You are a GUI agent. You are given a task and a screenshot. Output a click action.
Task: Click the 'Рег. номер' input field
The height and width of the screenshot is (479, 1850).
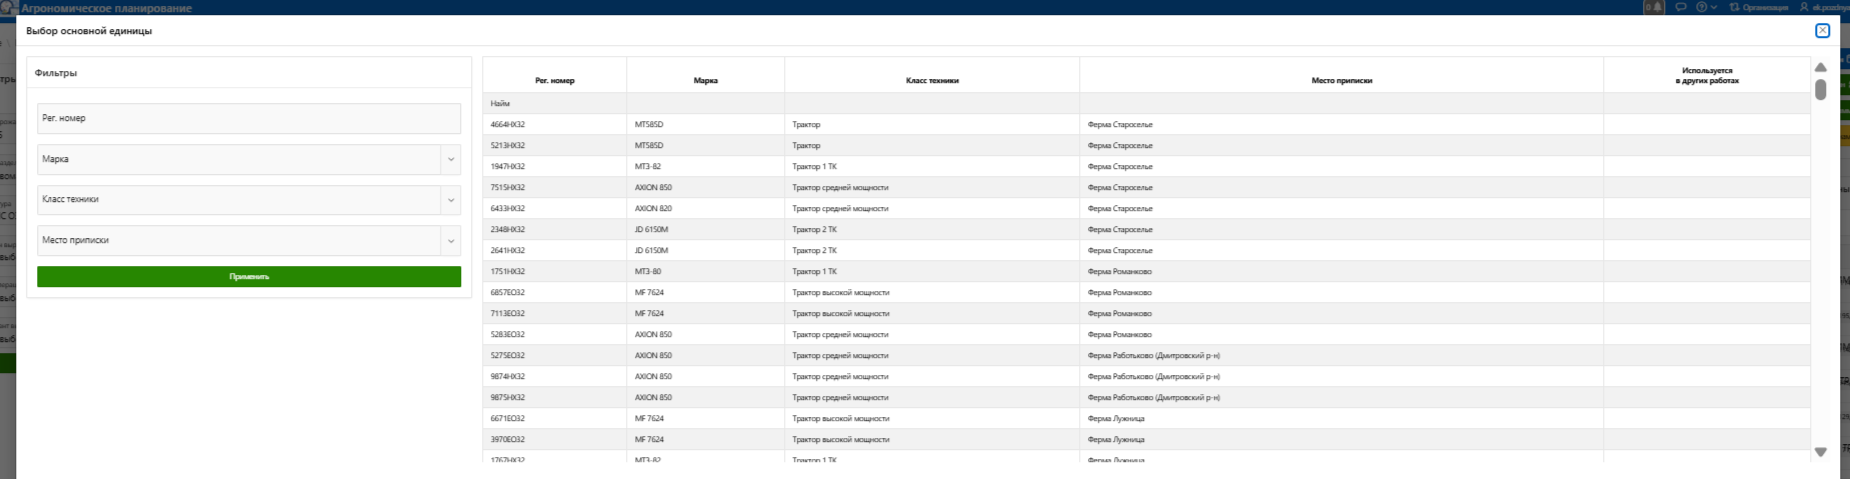(248, 118)
